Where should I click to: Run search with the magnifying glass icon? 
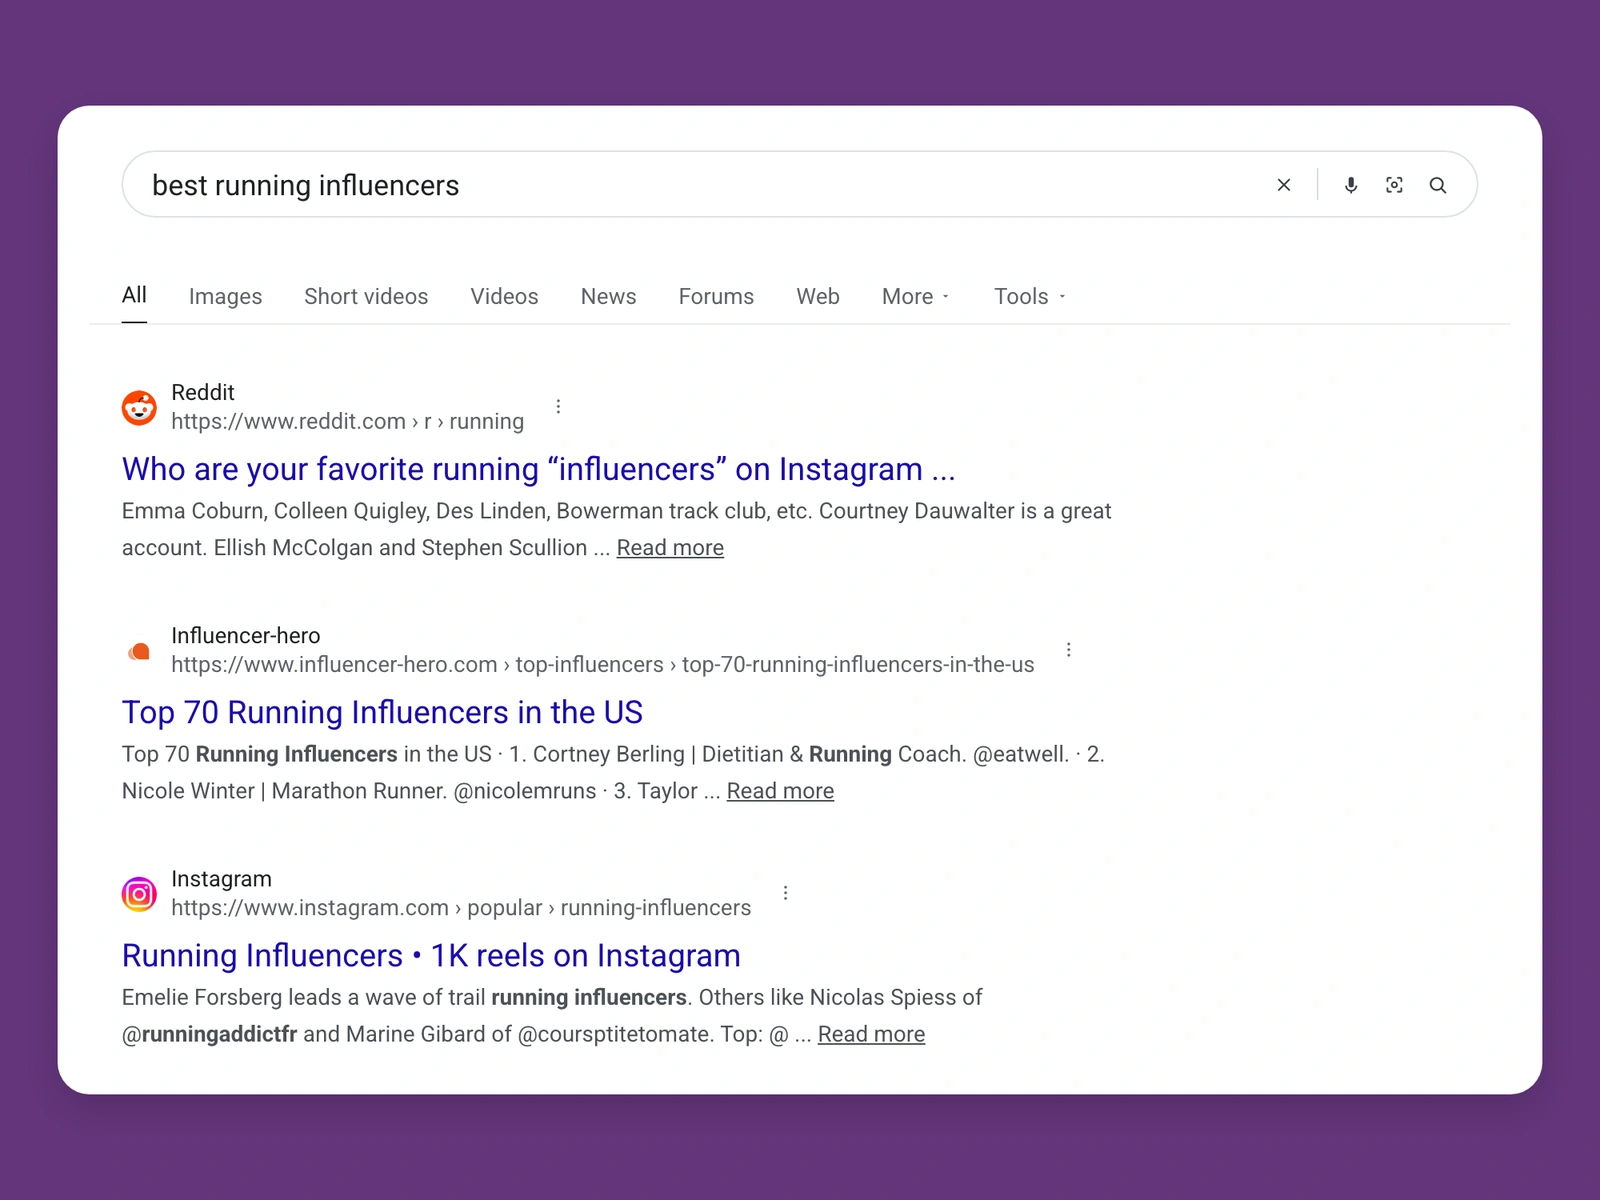pos(1438,185)
